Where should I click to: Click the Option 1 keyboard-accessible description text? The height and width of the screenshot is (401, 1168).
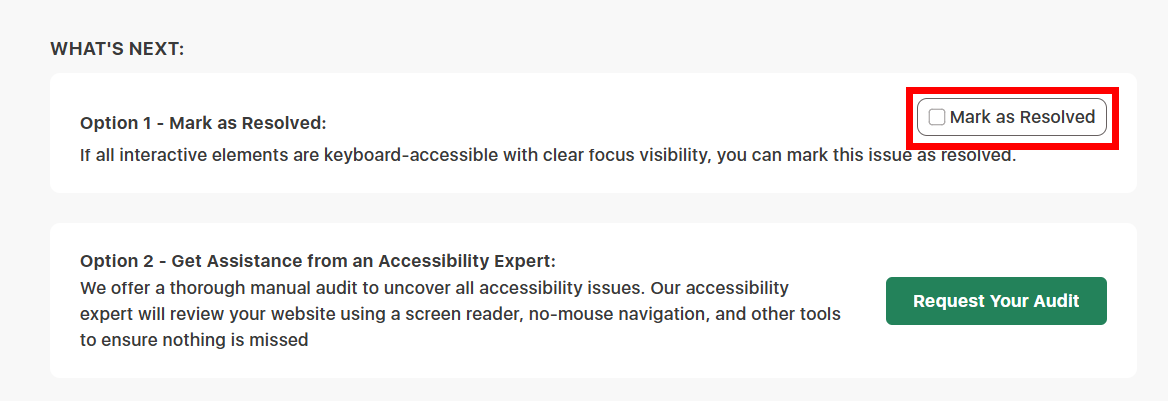(547, 156)
